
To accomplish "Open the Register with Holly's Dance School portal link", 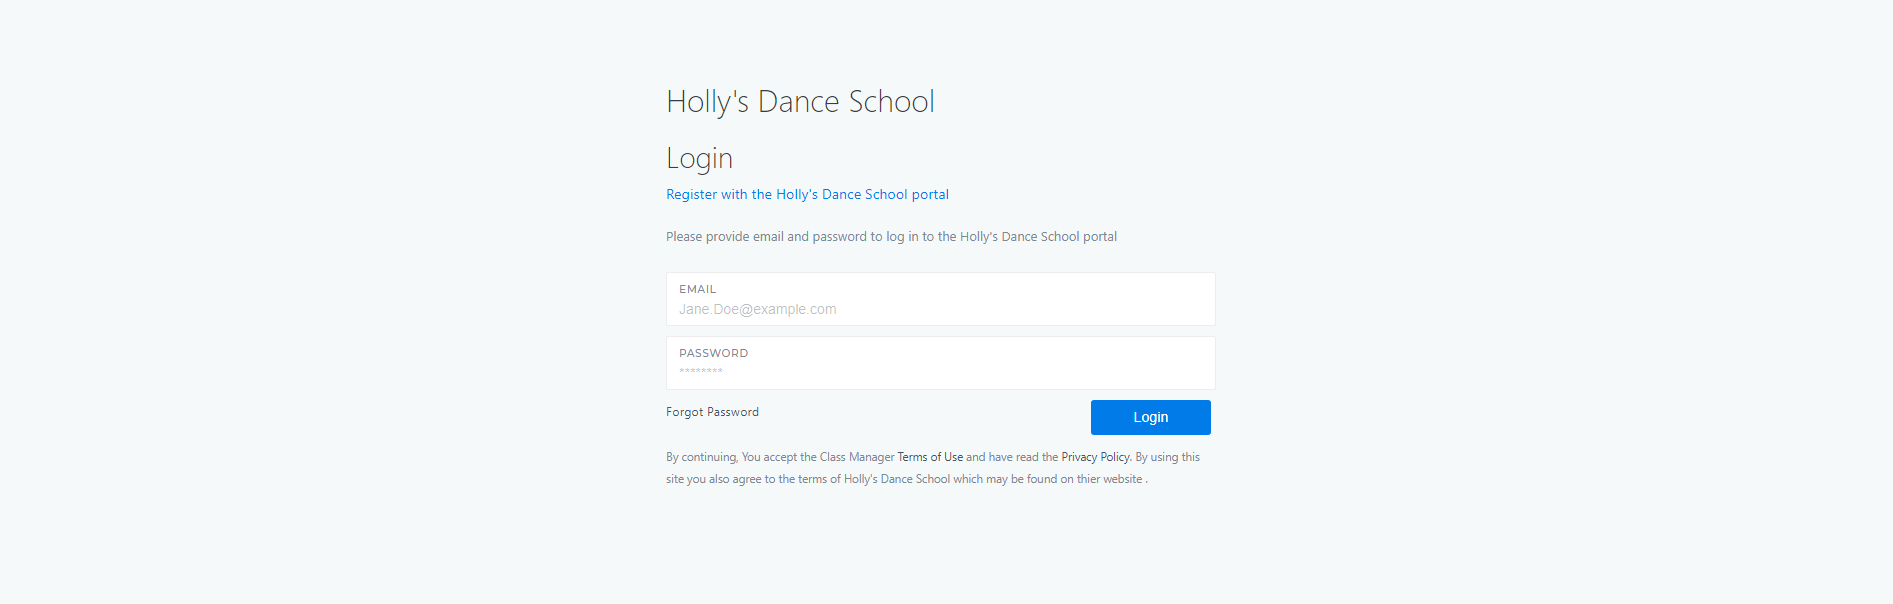I will pyautogui.click(x=807, y=194).
